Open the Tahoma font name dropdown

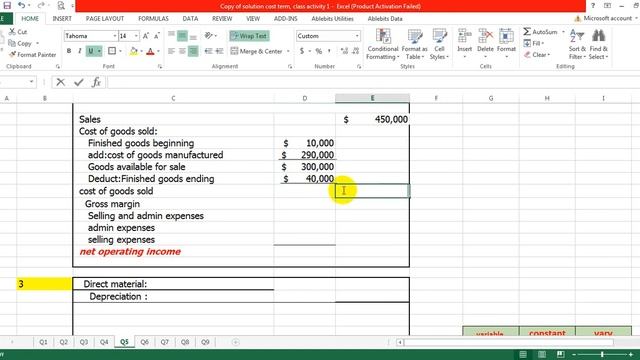click(x=115, y=36)
